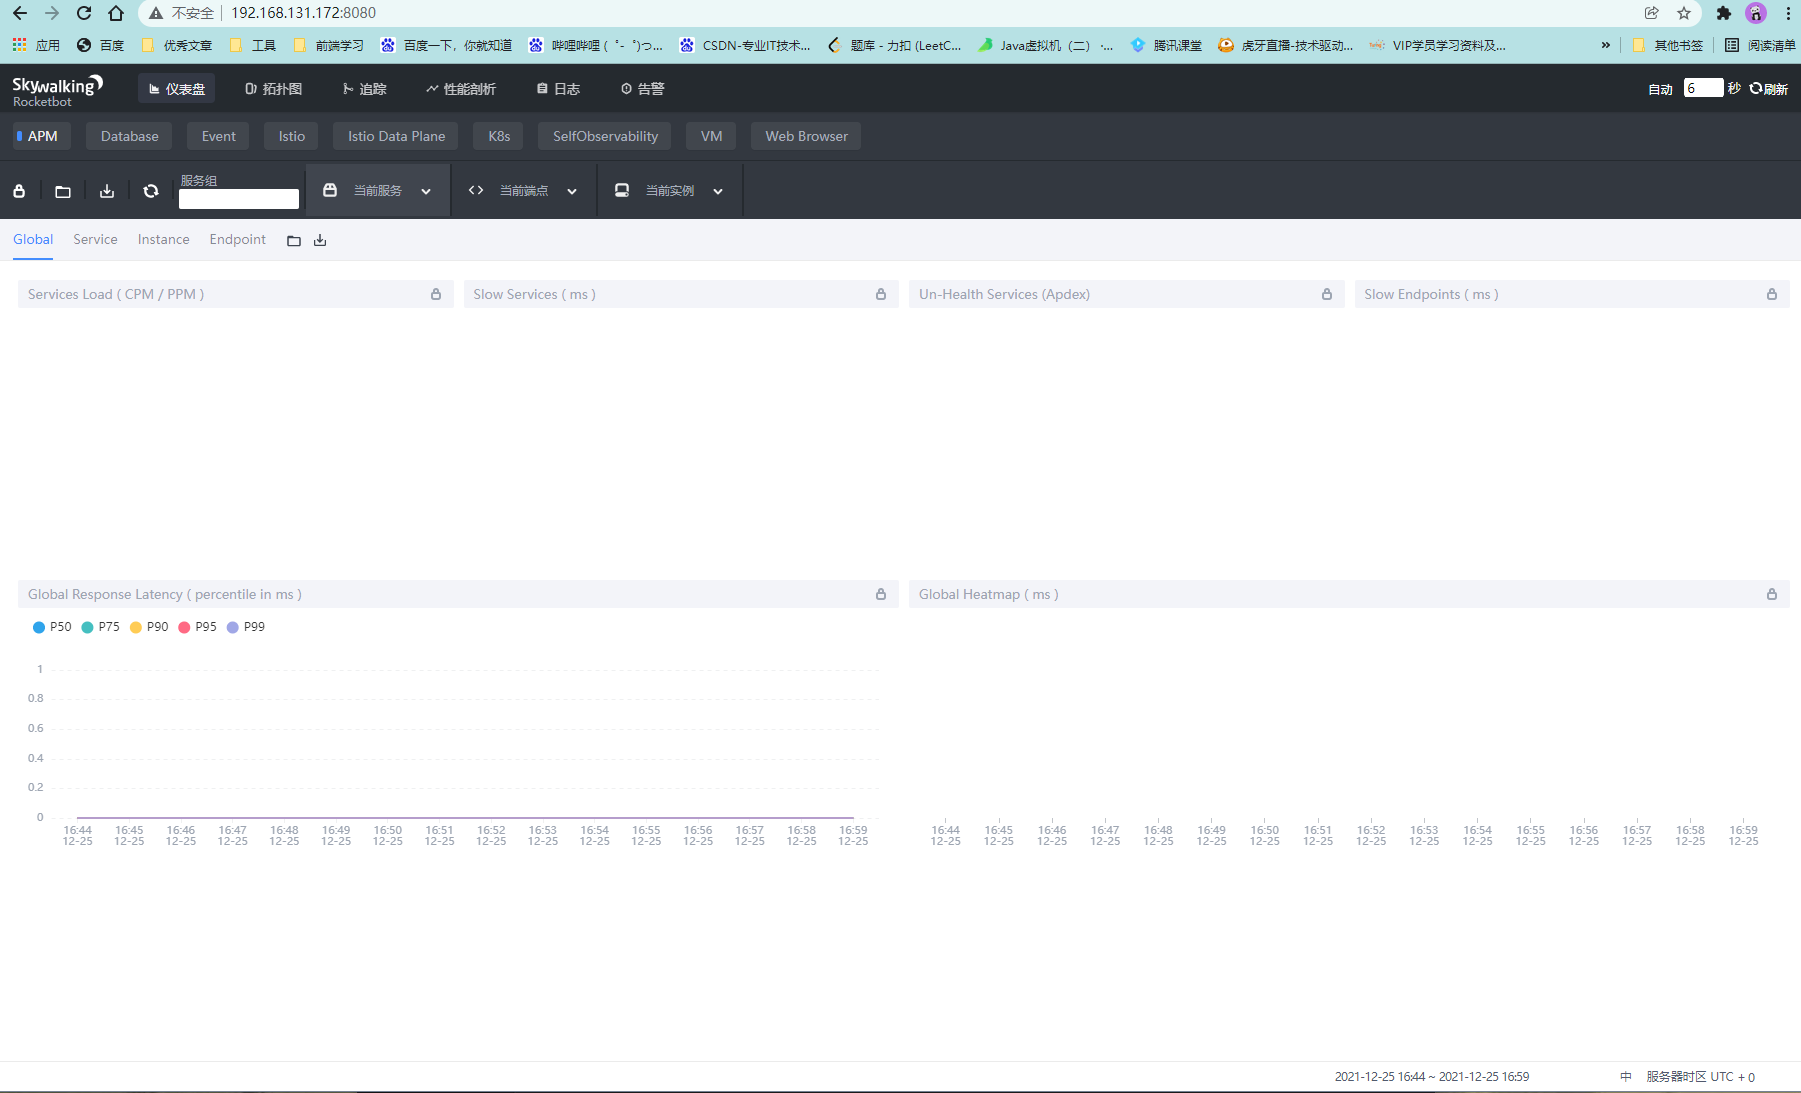This screenshot has height=1093, width=1801.
Task: Click the download icon beside Endpoint tab
Action: (320, 240)
